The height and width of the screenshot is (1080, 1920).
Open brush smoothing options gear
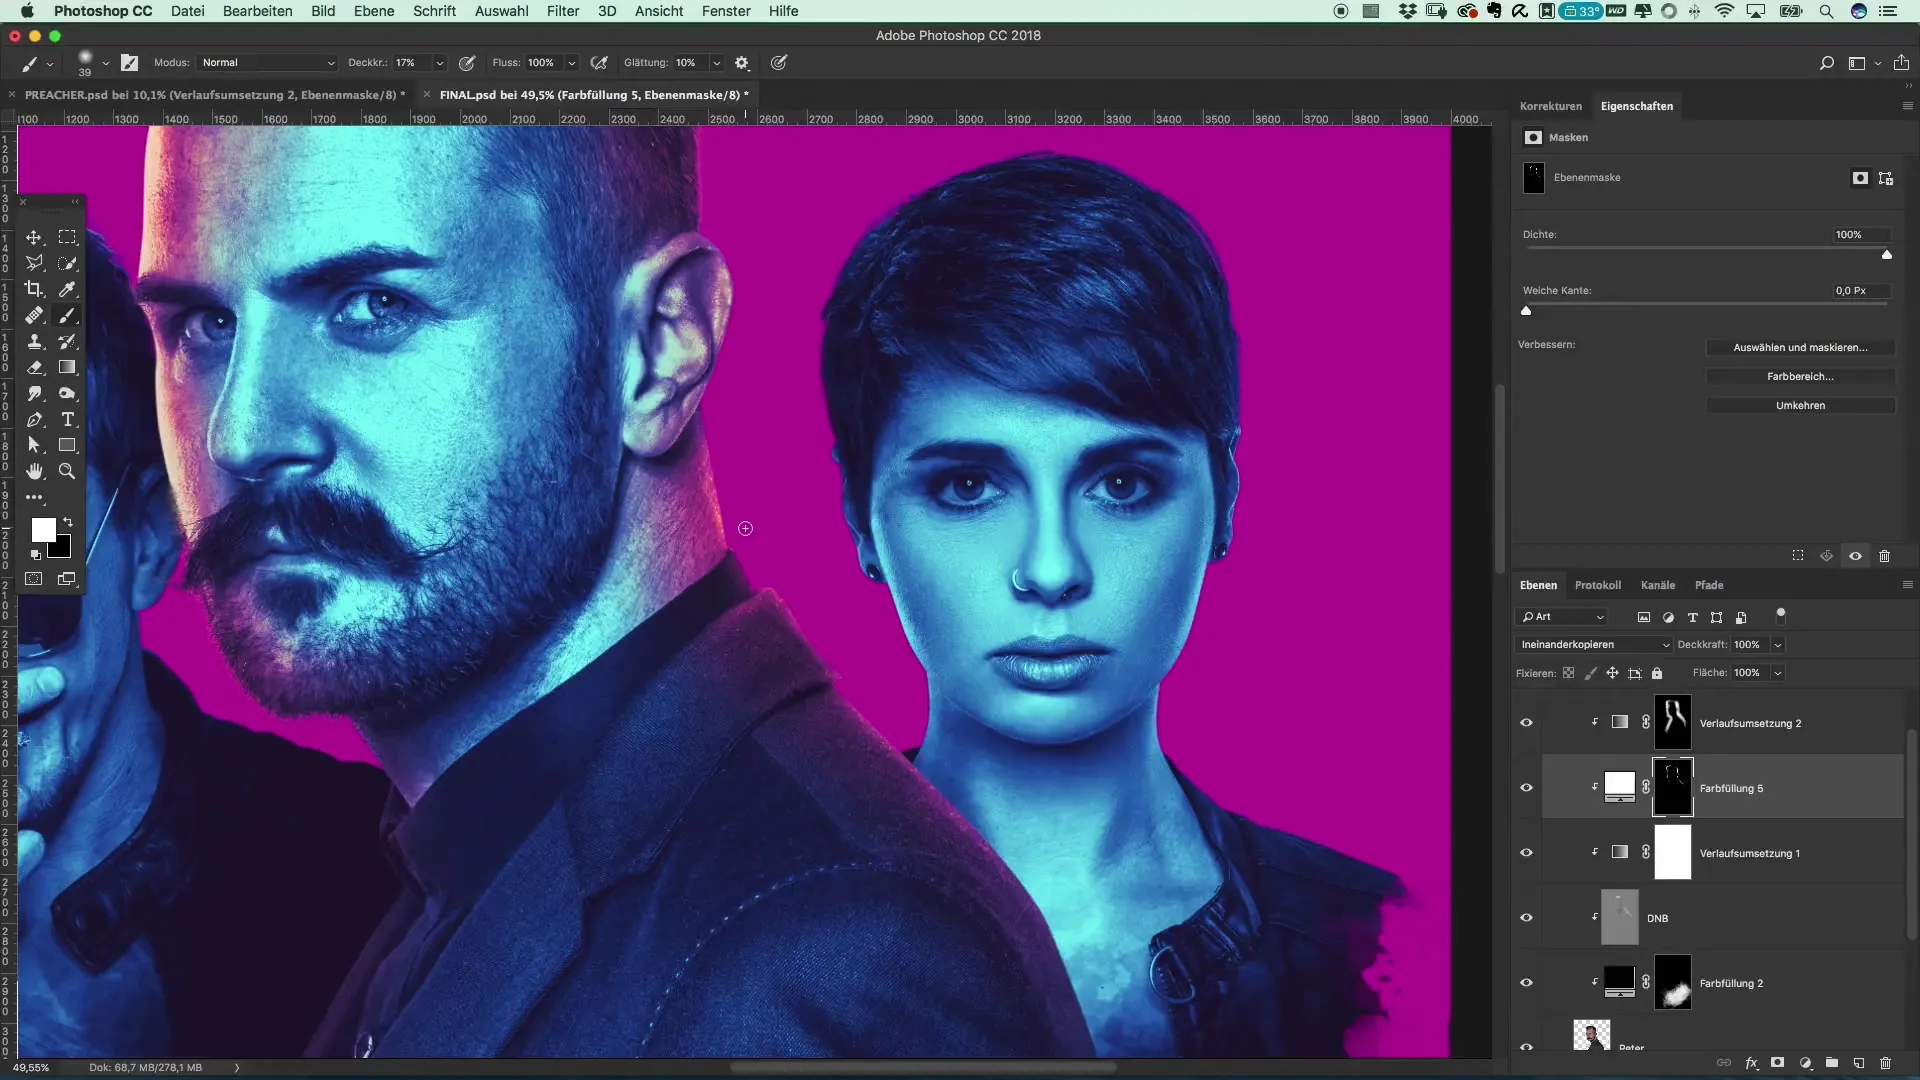(742, 62)
